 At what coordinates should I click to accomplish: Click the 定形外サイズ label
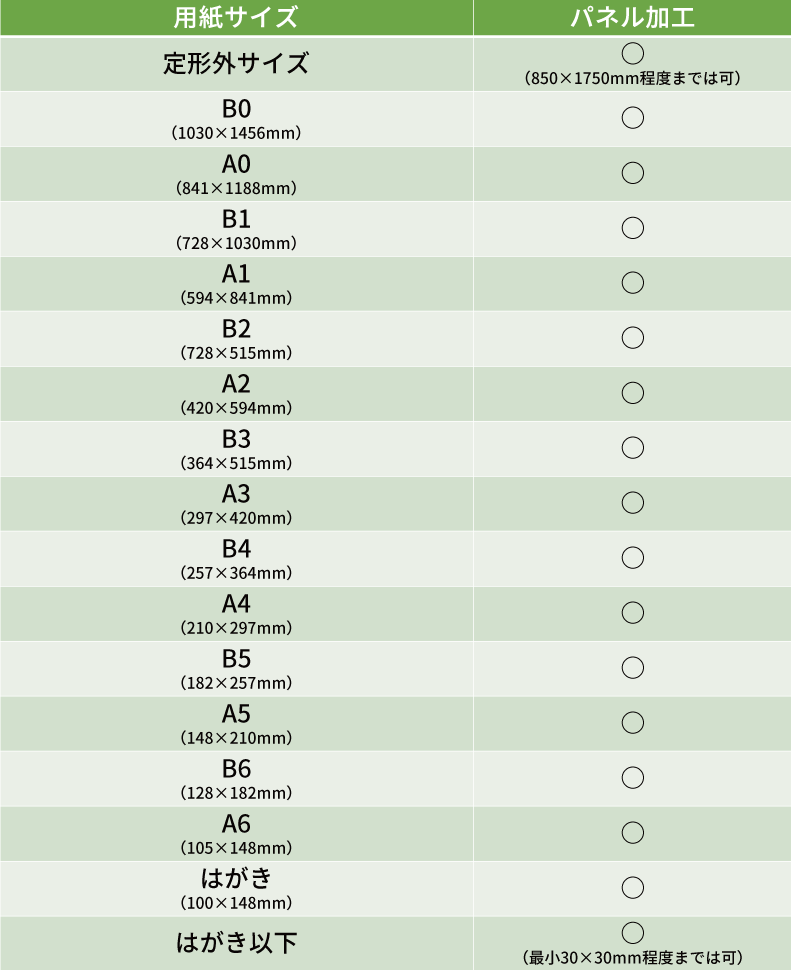coord(236,64)
